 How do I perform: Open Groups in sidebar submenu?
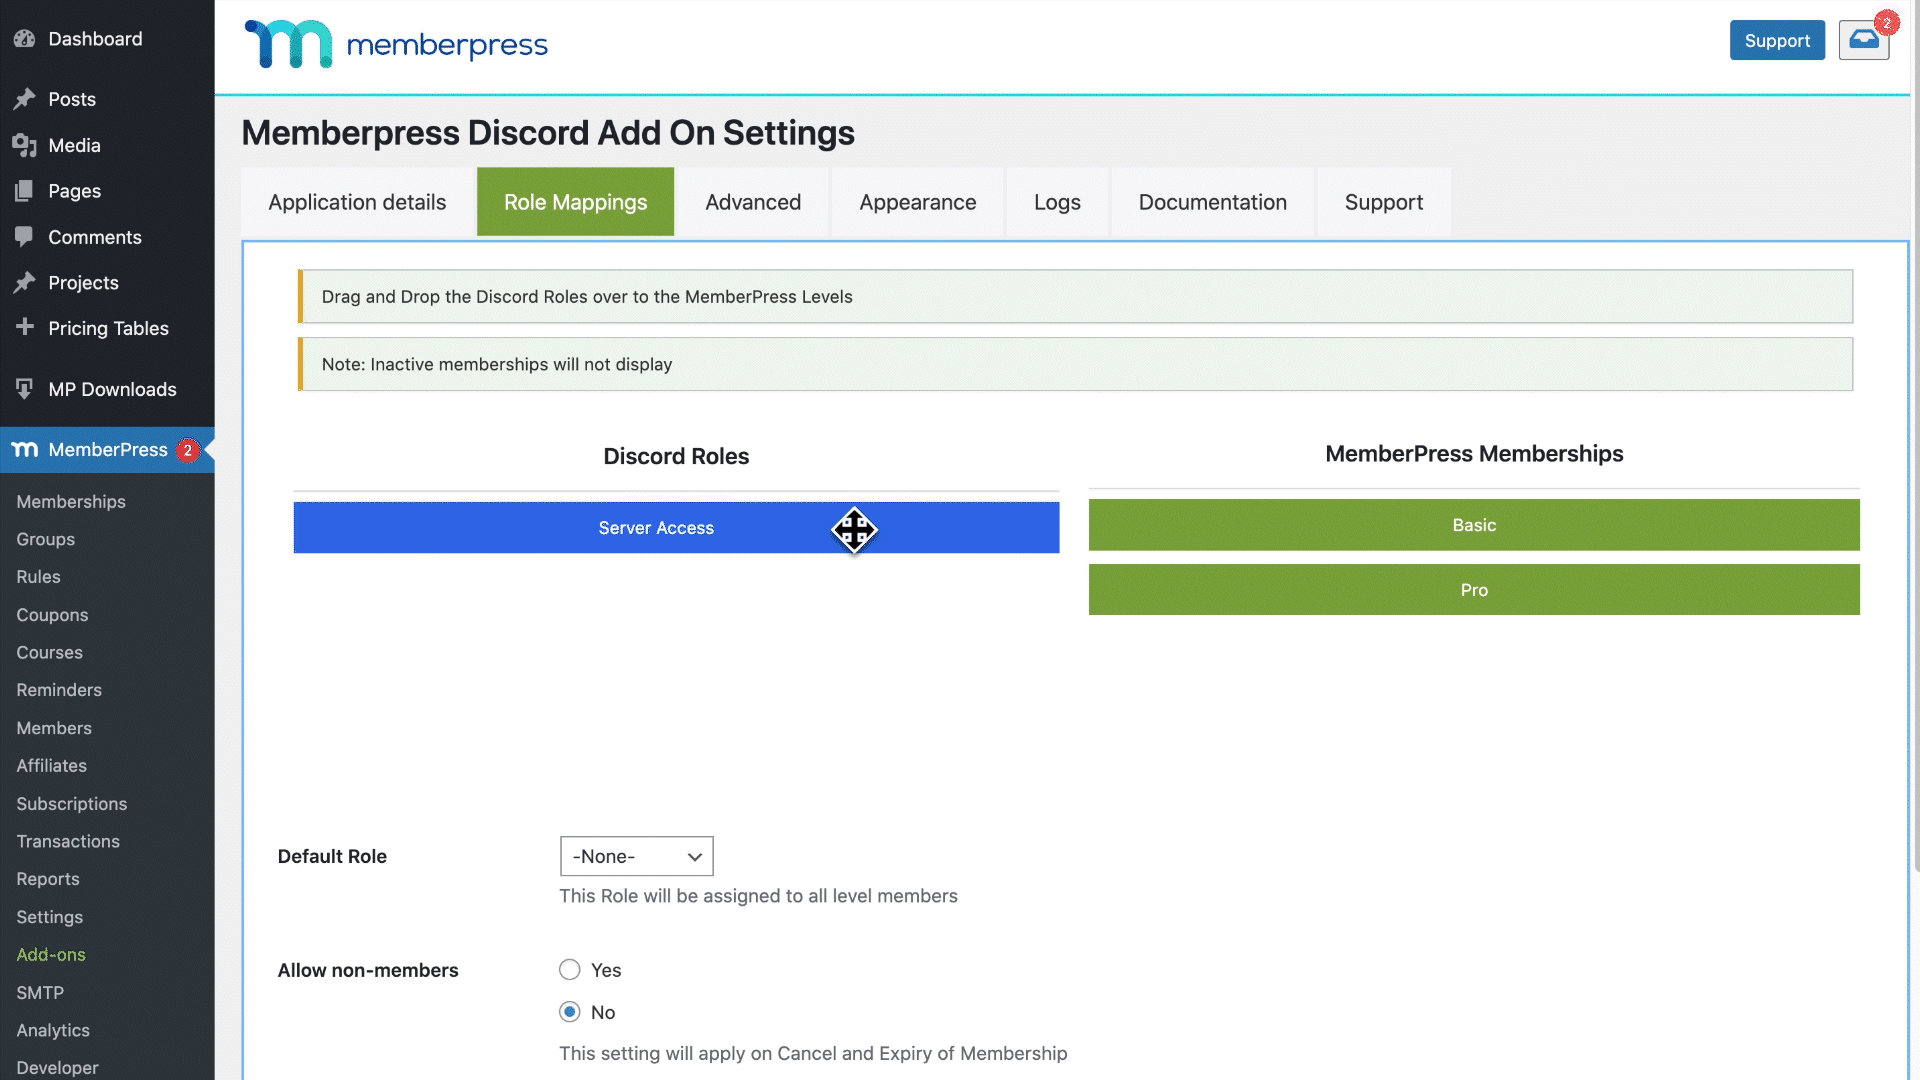[x=46, y=539]
